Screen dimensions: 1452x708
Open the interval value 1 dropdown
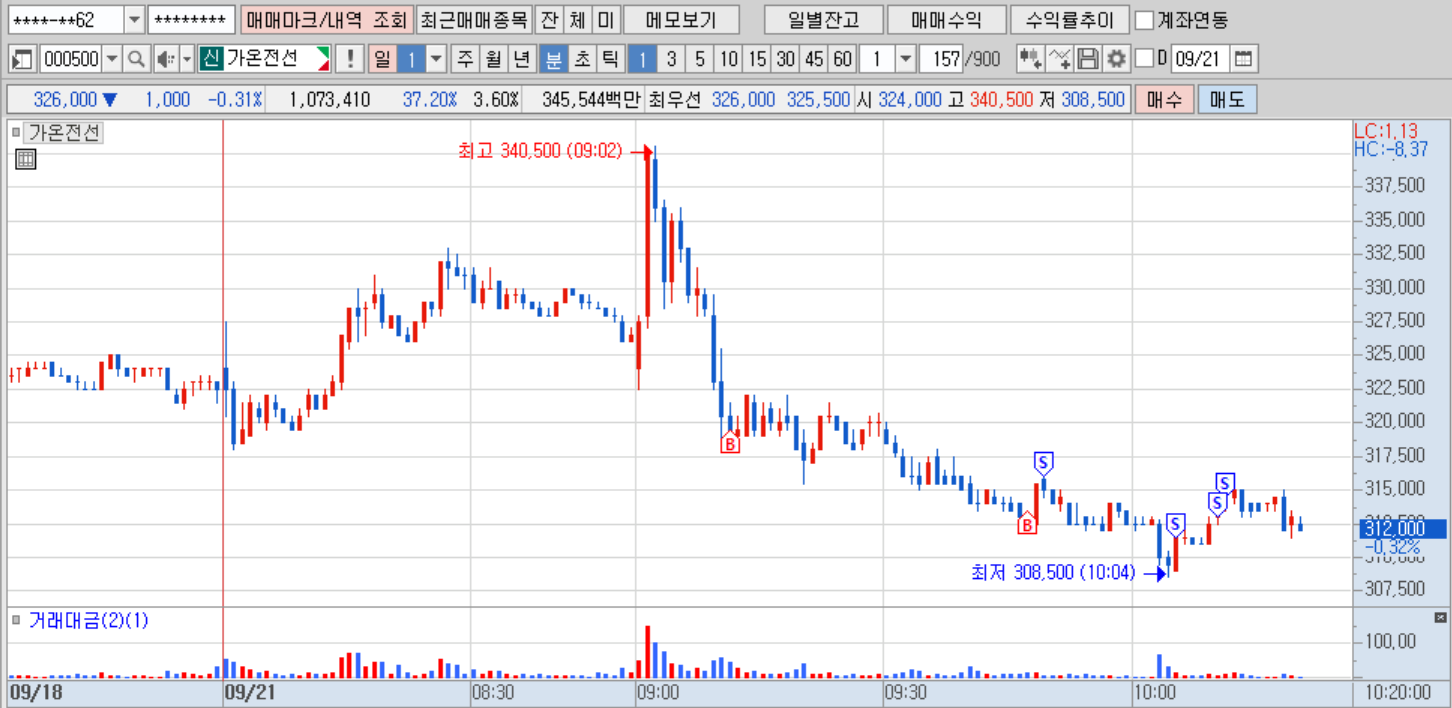point(905,59)
